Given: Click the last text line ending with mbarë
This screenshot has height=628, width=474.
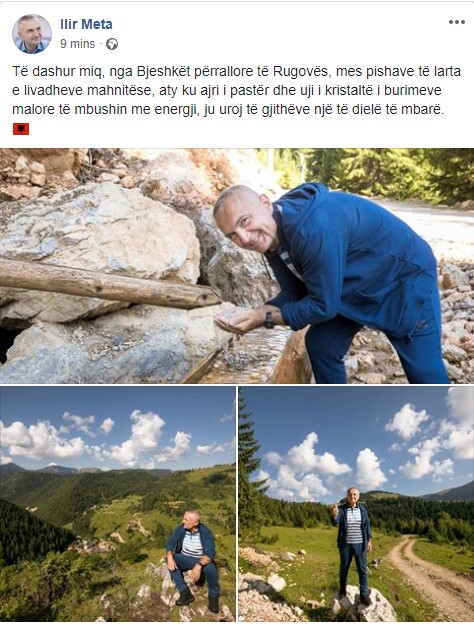Looking at the screenshot, I should tap(228, 110).
